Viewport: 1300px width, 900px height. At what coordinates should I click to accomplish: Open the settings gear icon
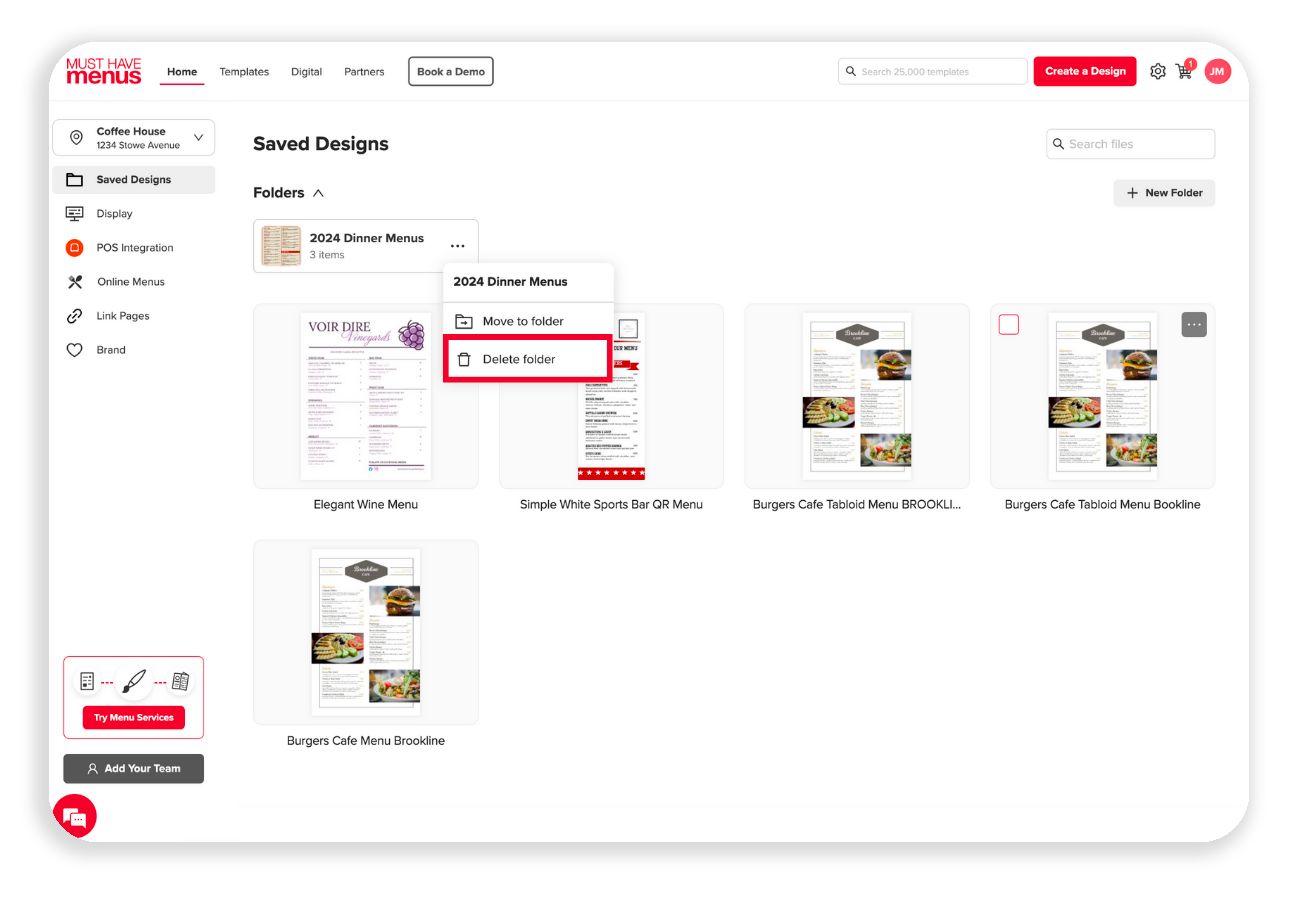[1158, 71]
